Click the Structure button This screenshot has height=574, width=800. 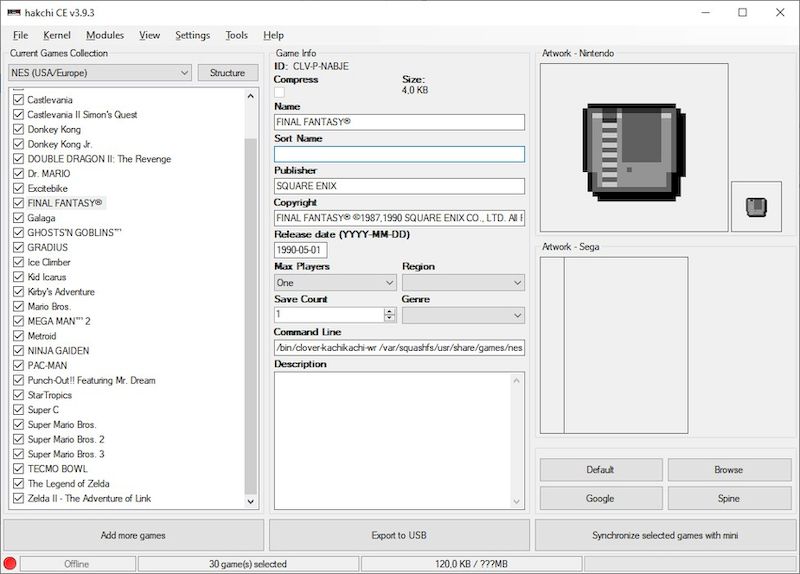pyautogui.click(x=227, y=73)
